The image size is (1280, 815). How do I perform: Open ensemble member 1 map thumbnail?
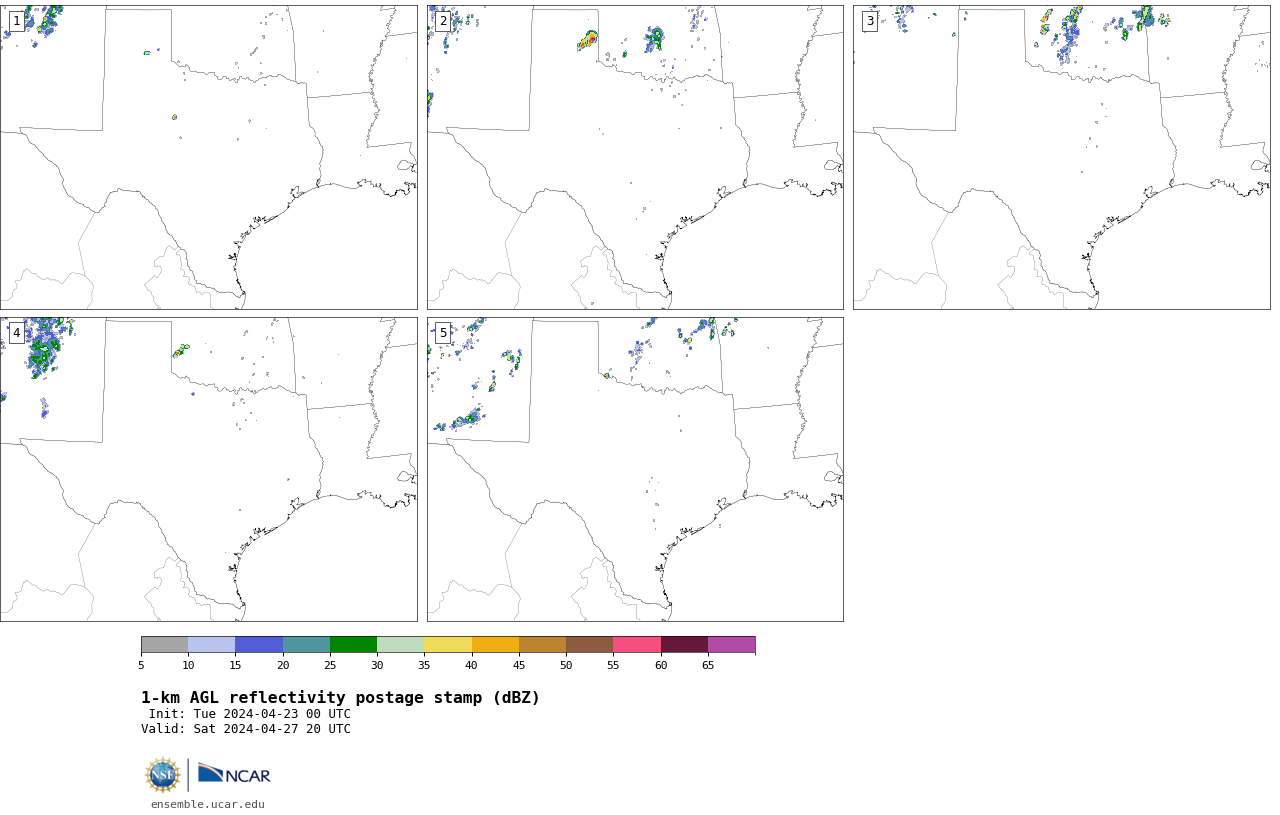208,157
